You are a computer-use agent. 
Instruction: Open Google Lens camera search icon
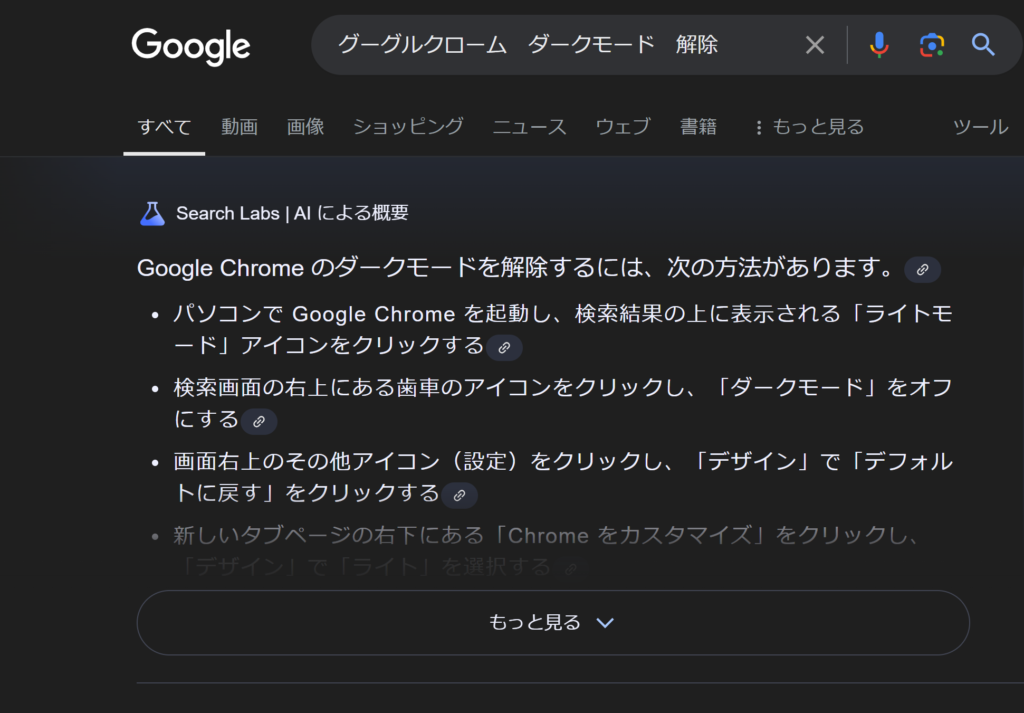[x=932, y=45]
